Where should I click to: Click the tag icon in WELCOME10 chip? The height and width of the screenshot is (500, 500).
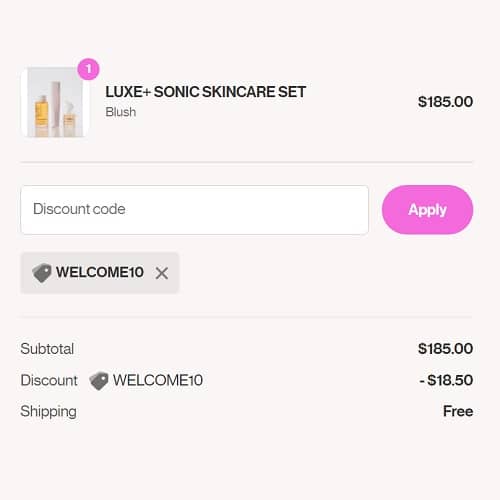tap(42, 273)
